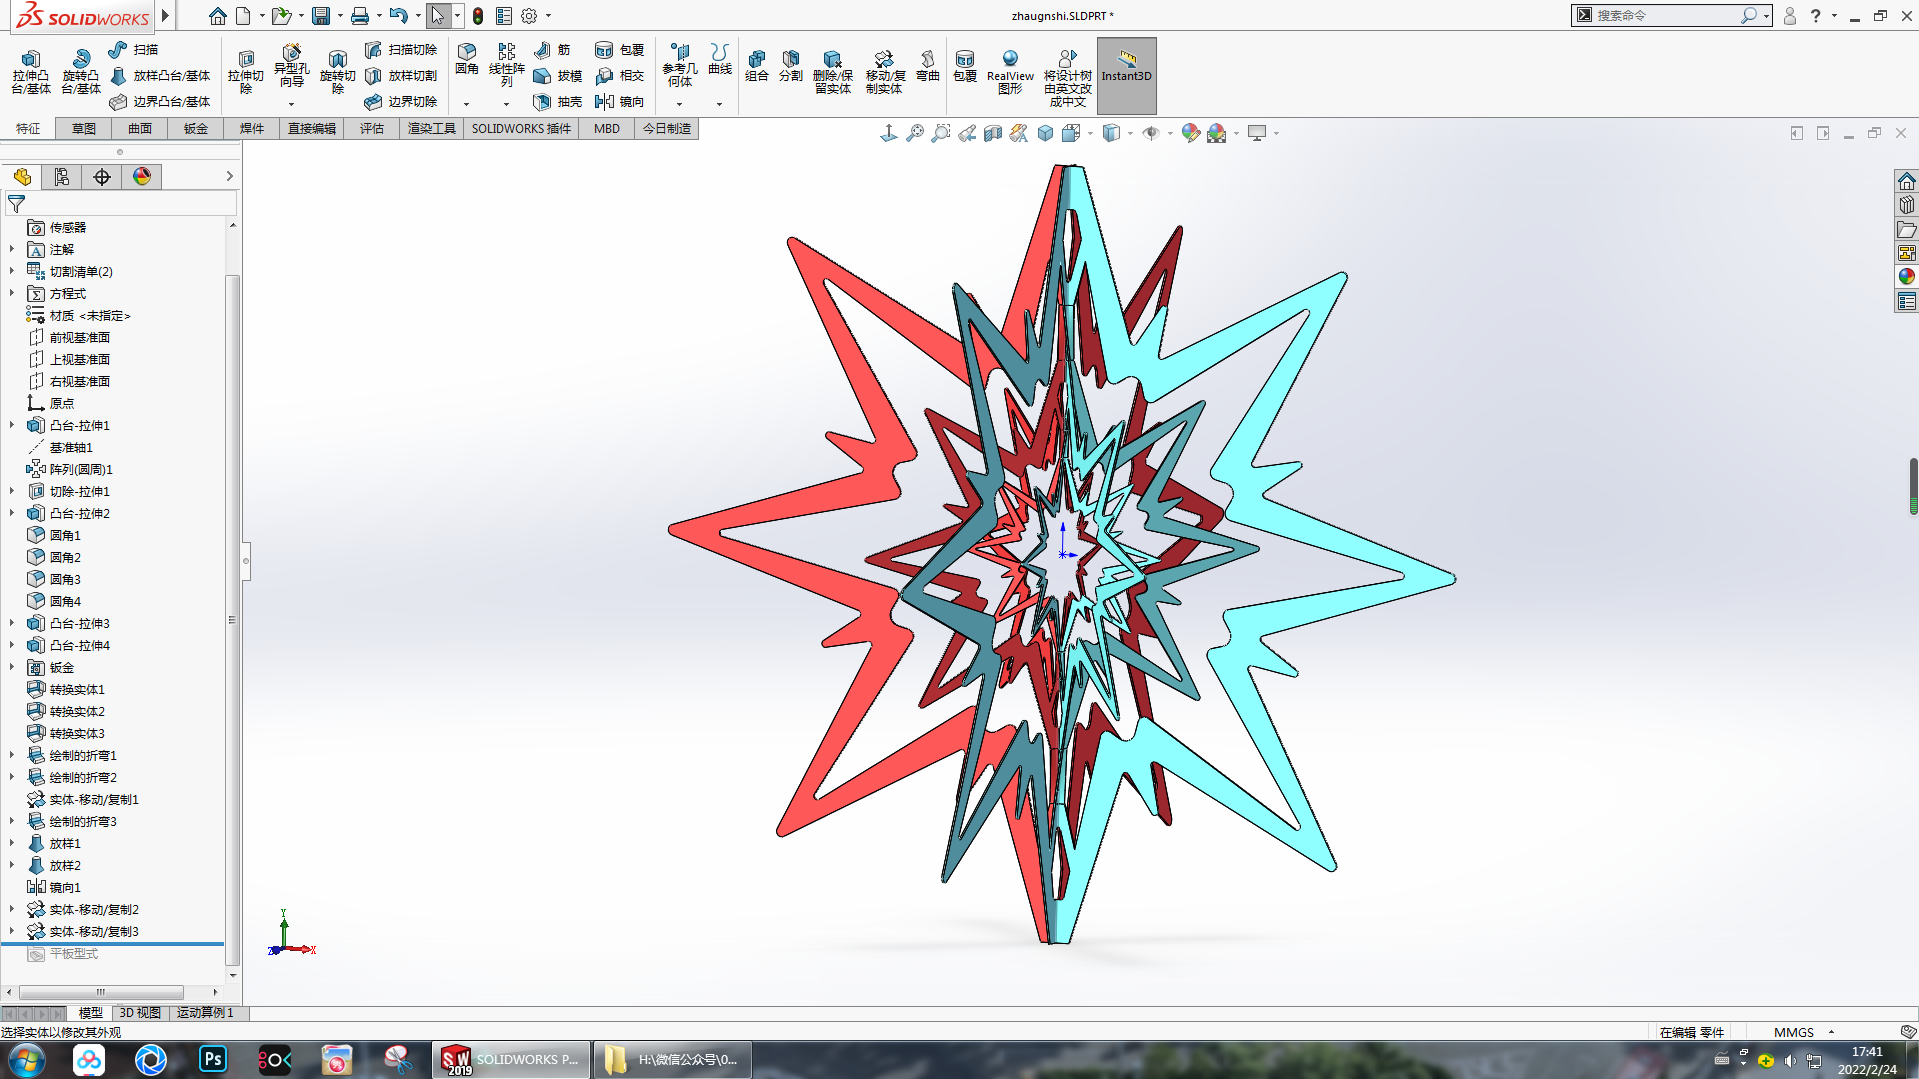The width and height of the screenshot is (1919, 1079).
Task: Open the Undo dropdown arrow
Action: [418, 16]
